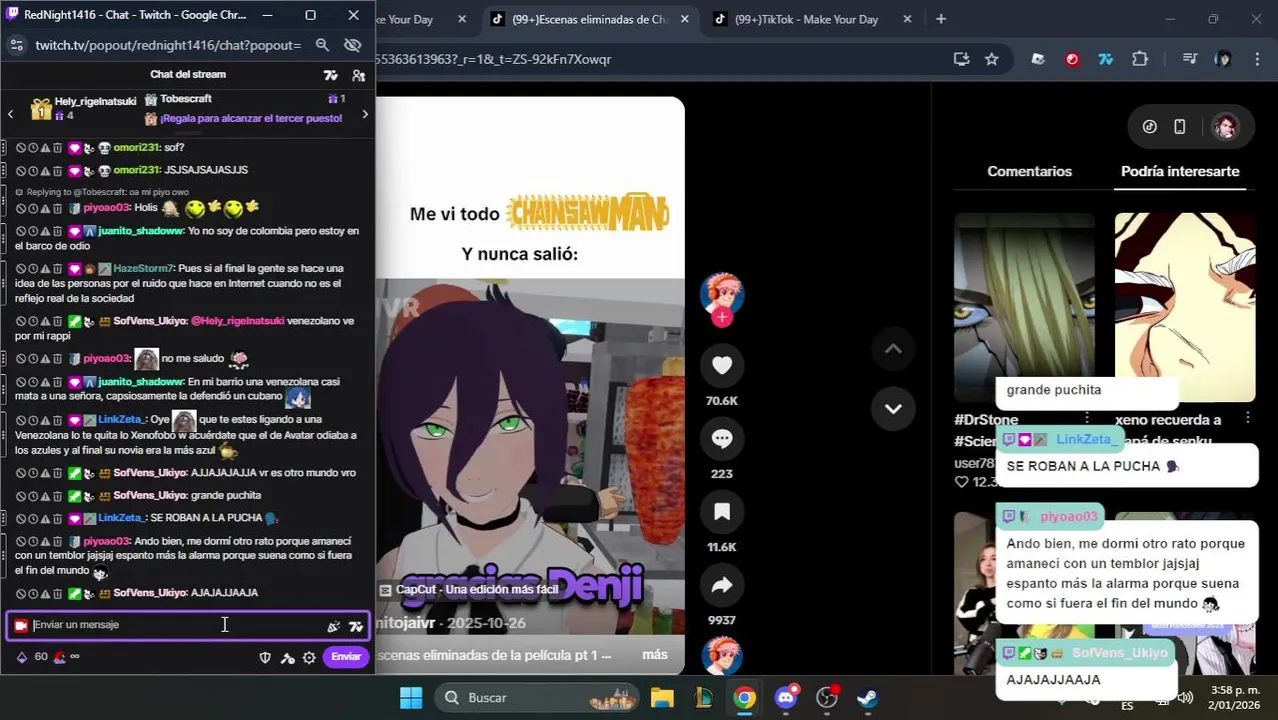Open chat settings gear icon
This screenshot has height=720, width=1278.
click(x=309, y=657)
